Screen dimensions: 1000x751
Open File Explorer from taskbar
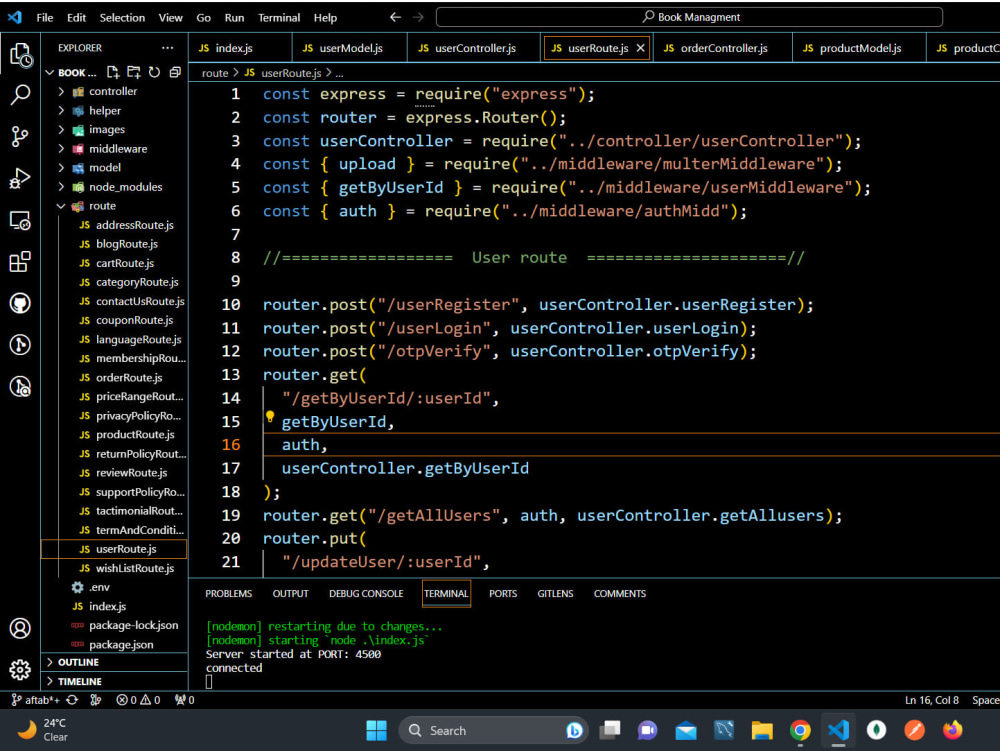[761, 731]
